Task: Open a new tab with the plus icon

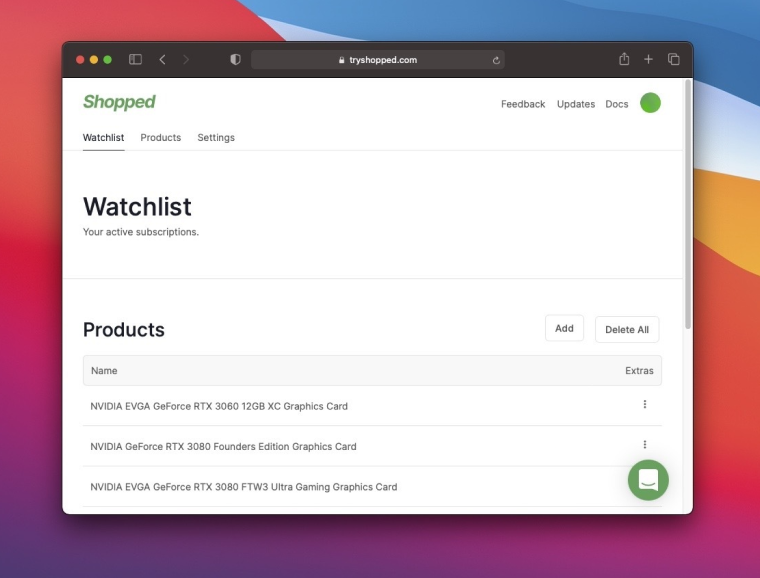Action: pos(648,59)
